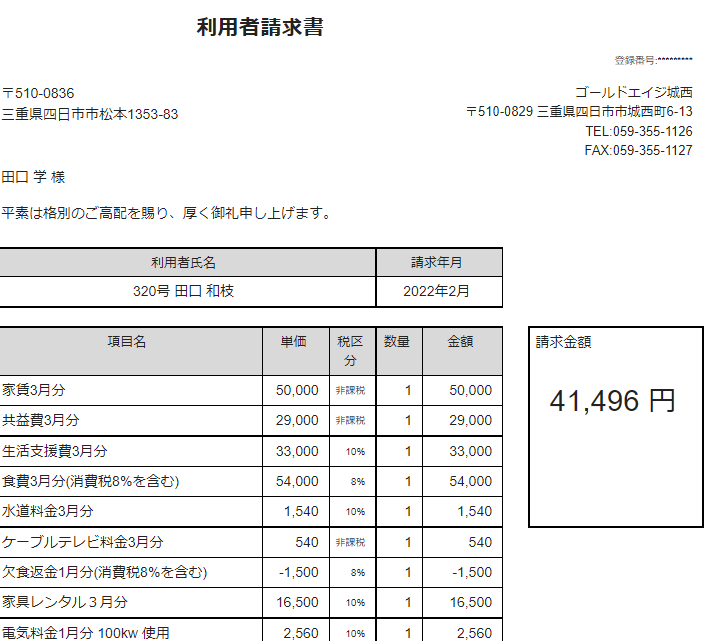727x641 pixels.
Task: Click the FAX:059-355-1127 number
Action: [x=638, y=150]
